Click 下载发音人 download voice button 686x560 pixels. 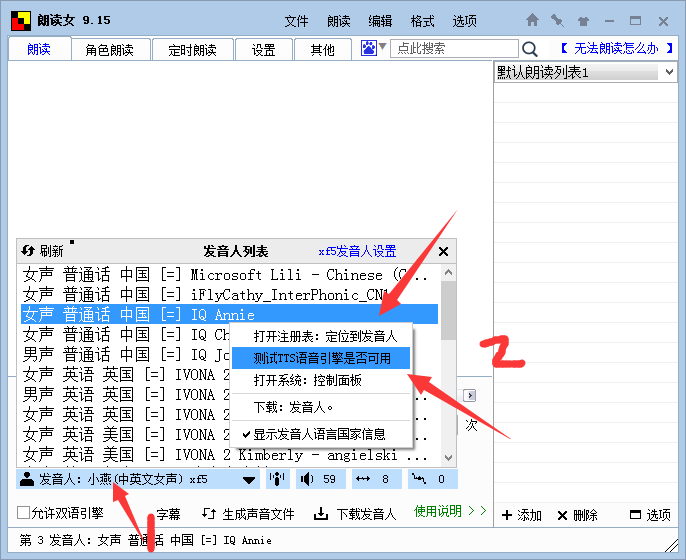[355, 514]
